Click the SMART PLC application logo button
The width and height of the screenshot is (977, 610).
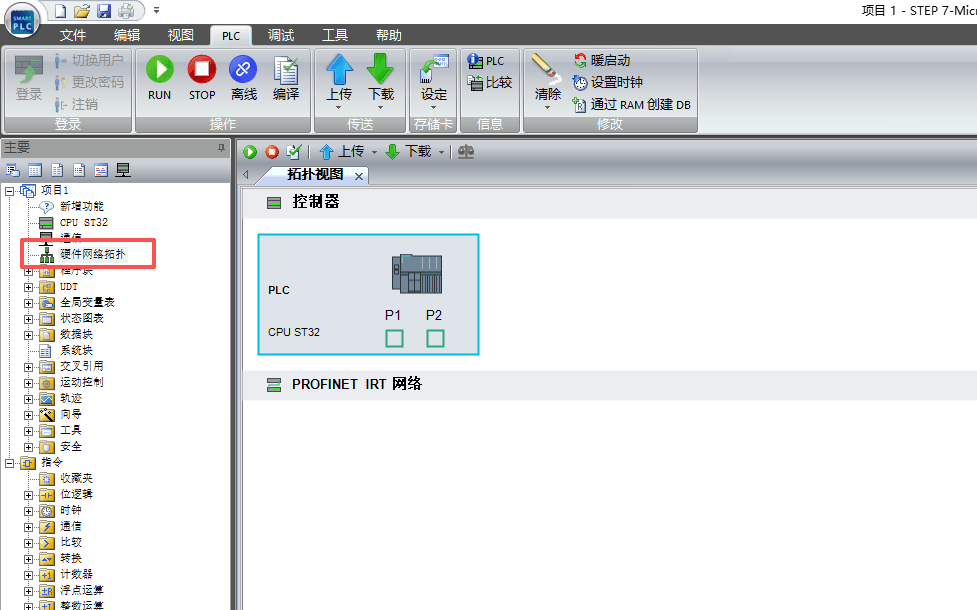click(22, 21)
